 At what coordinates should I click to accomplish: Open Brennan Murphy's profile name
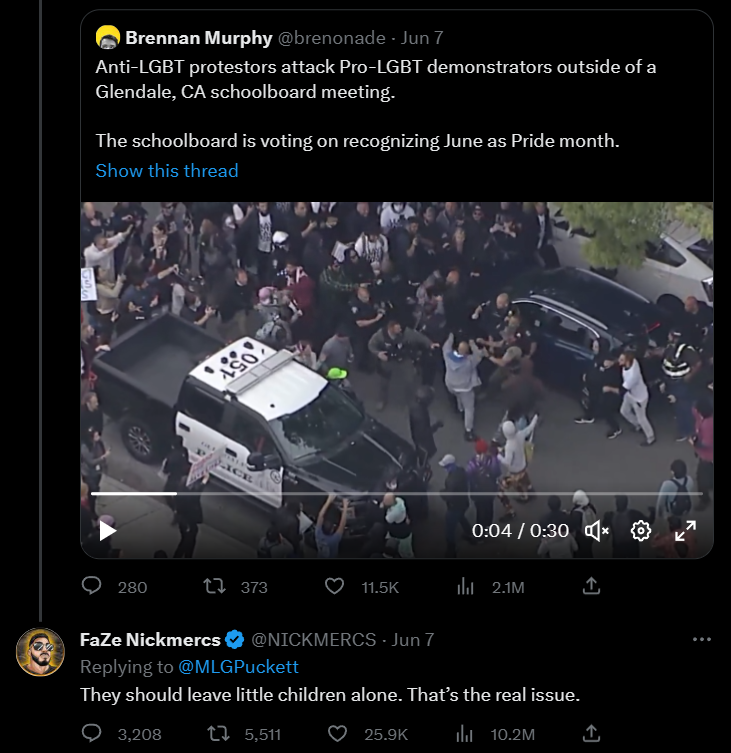pyautogui.click(x=198, y=38)
